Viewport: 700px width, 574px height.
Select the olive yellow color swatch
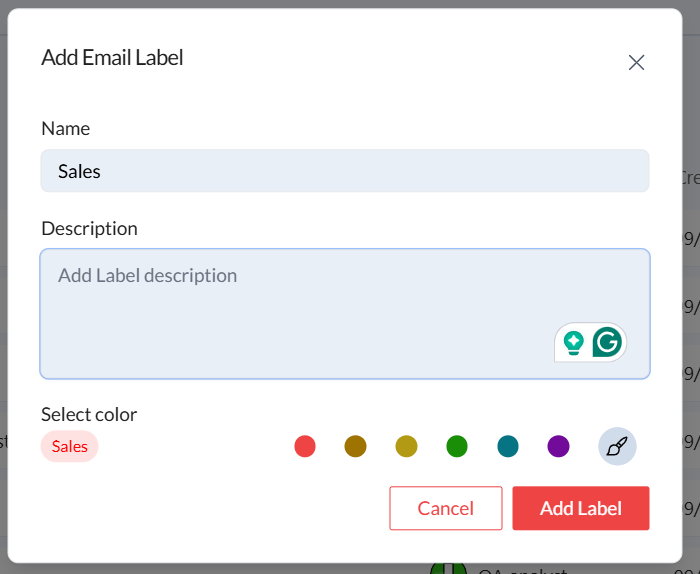coord(406,447)
